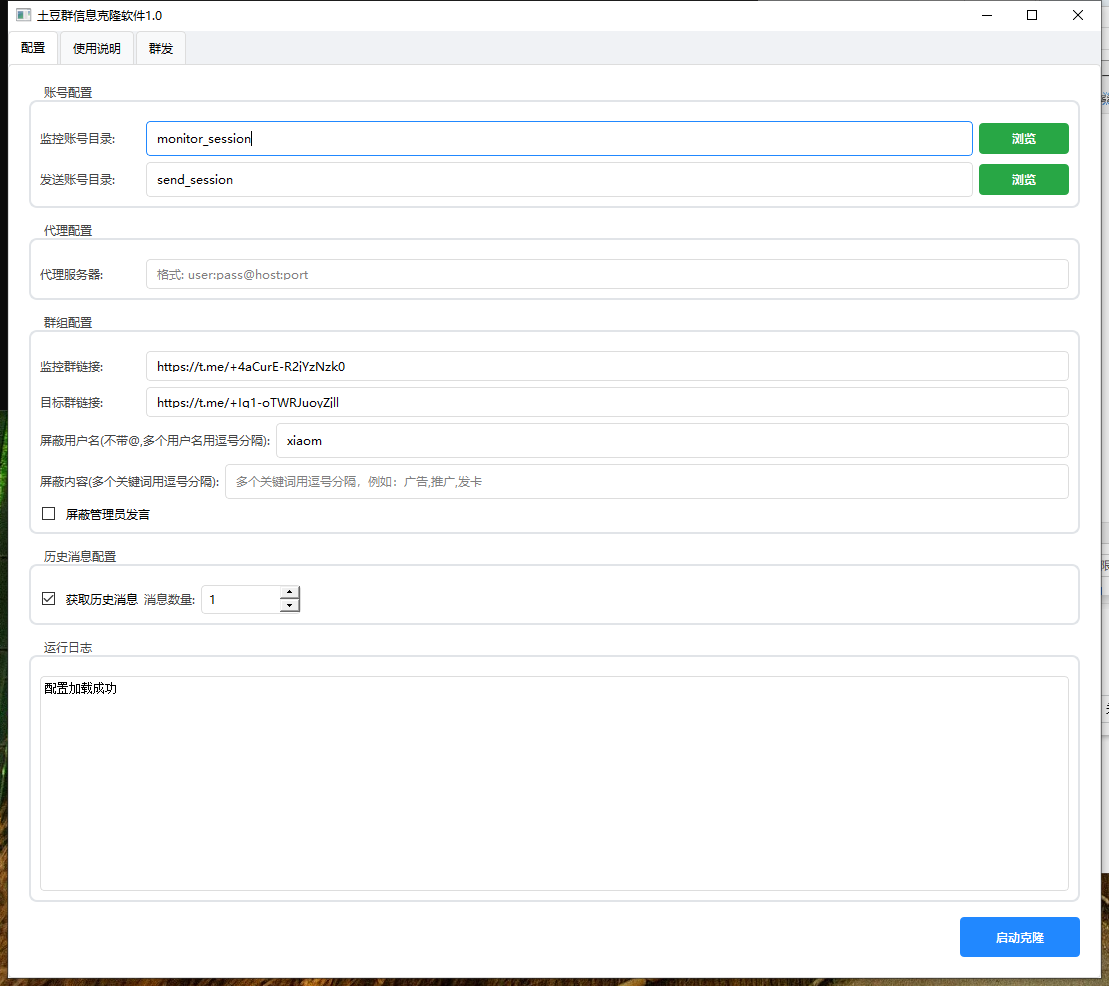The image size is (1109, 986).
Task: Click the 监控群链接 URL field
Action: (x=606, y=366)
